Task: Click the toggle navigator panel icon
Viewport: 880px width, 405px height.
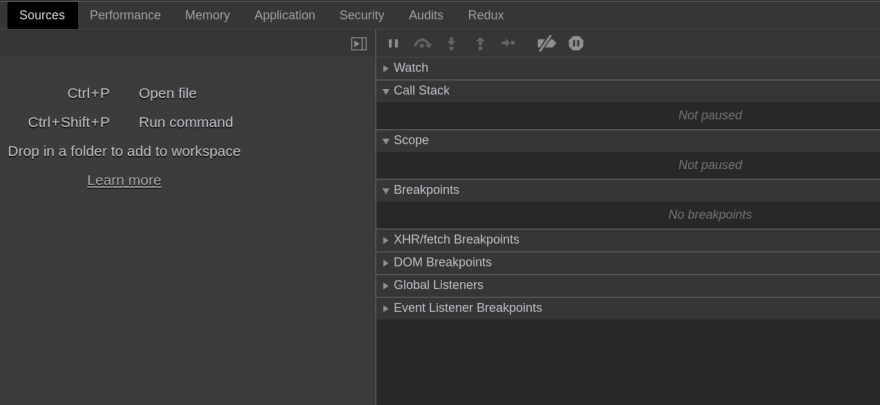Action: tap(359, 44)
